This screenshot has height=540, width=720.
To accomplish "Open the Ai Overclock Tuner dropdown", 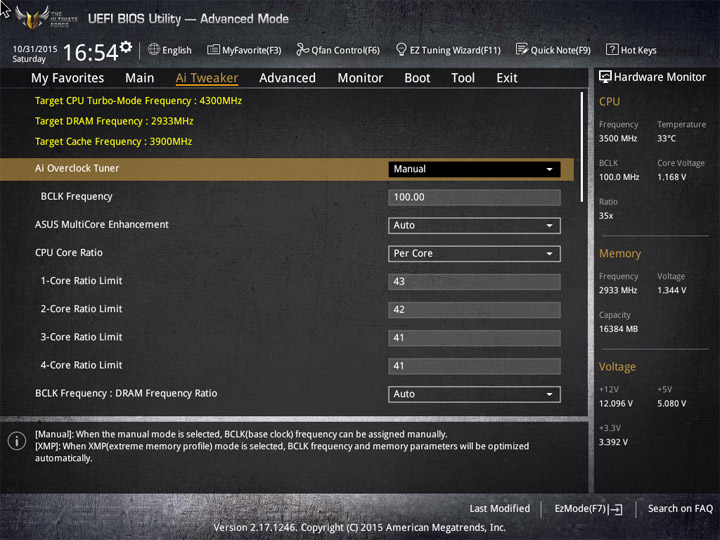I will click(x=474, y=169).
